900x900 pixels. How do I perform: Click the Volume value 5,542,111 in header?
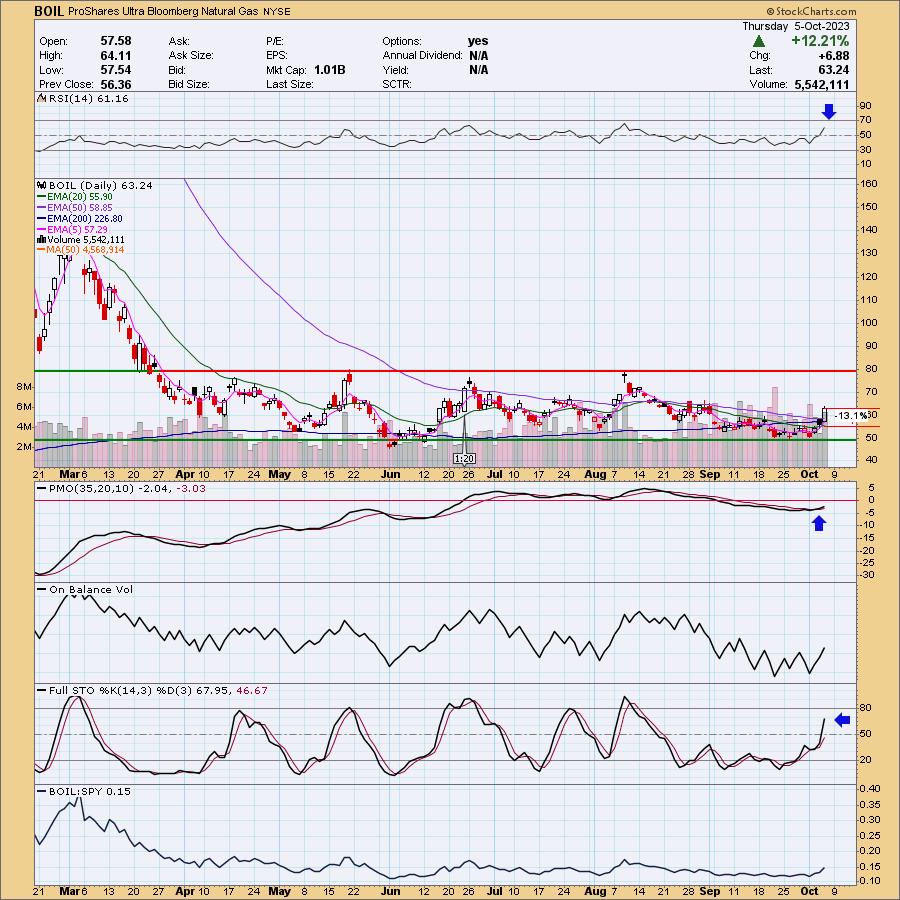coord(822,84)
